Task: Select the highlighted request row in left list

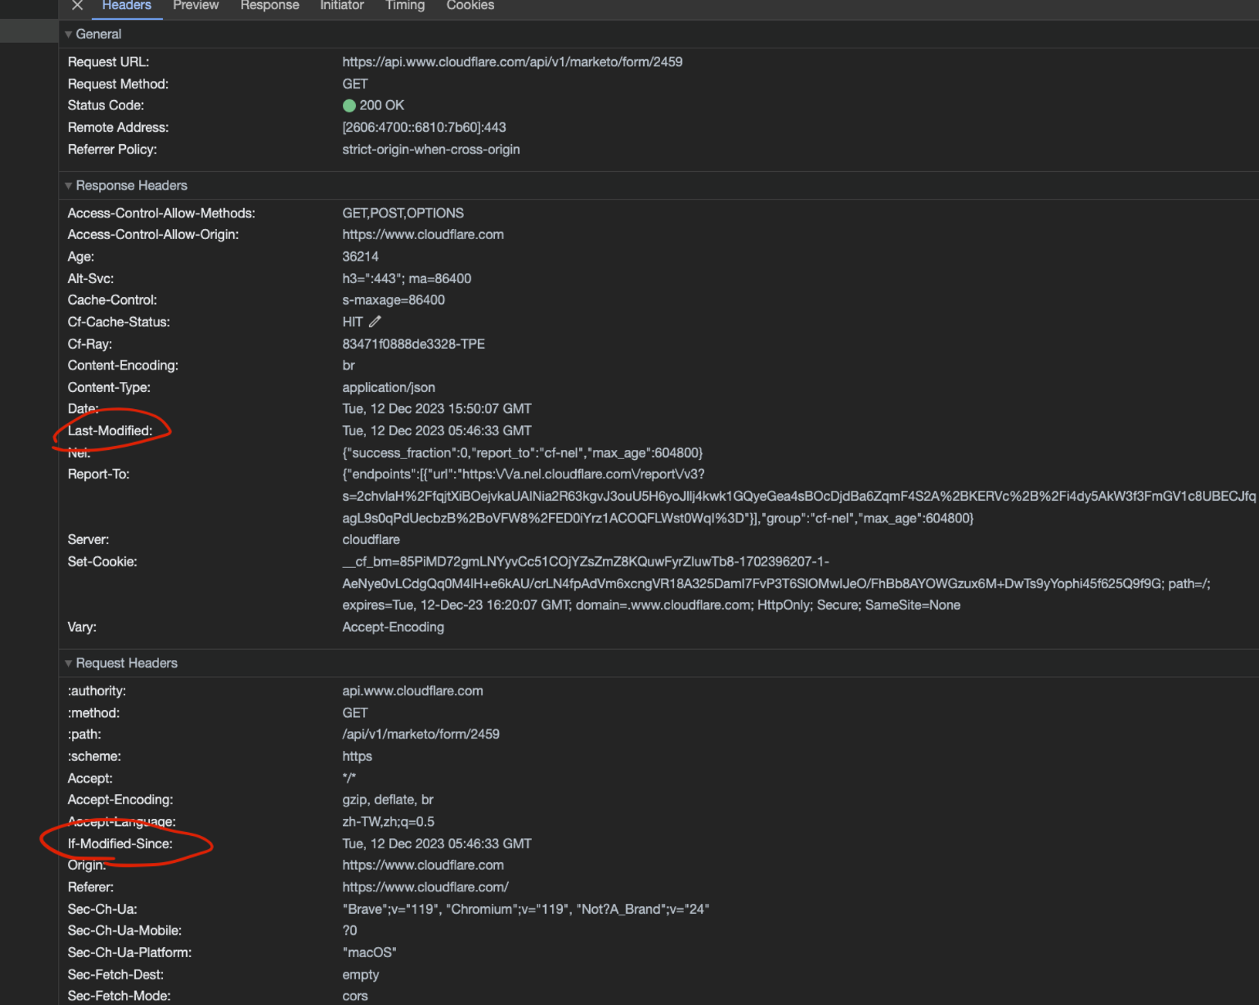Action: 28,30
